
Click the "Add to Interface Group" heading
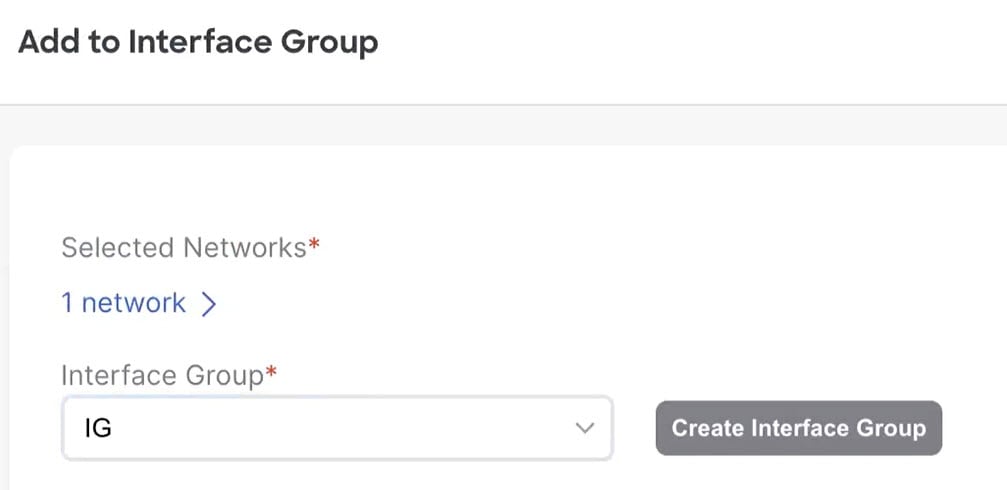click(198, 42)
